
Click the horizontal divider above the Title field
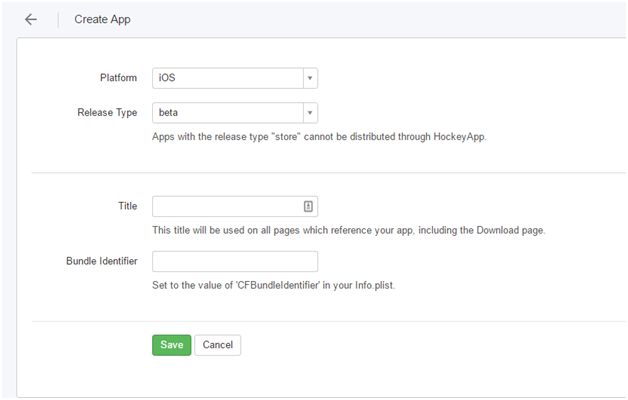coord(330,173)
